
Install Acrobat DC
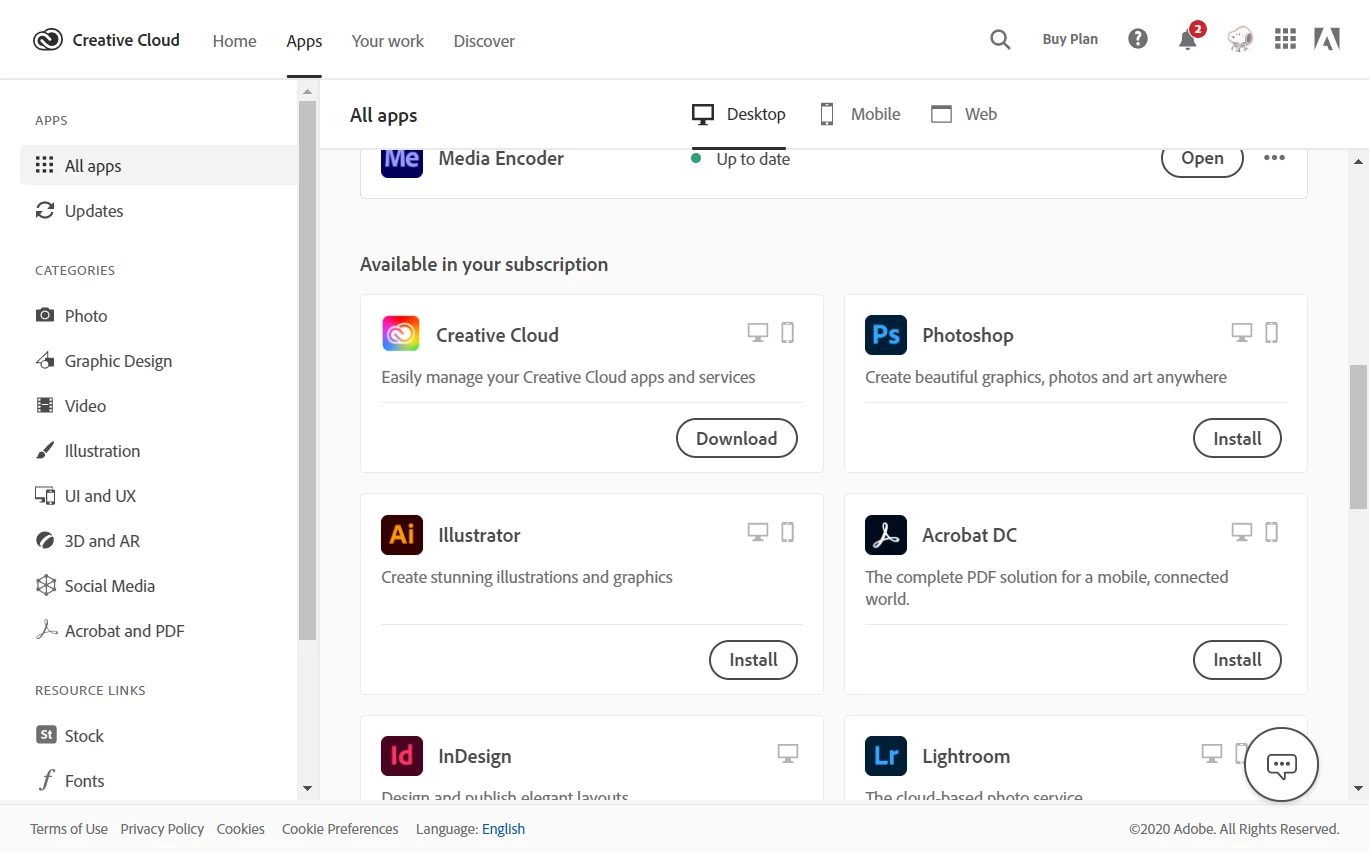(x=1237, y=660)
